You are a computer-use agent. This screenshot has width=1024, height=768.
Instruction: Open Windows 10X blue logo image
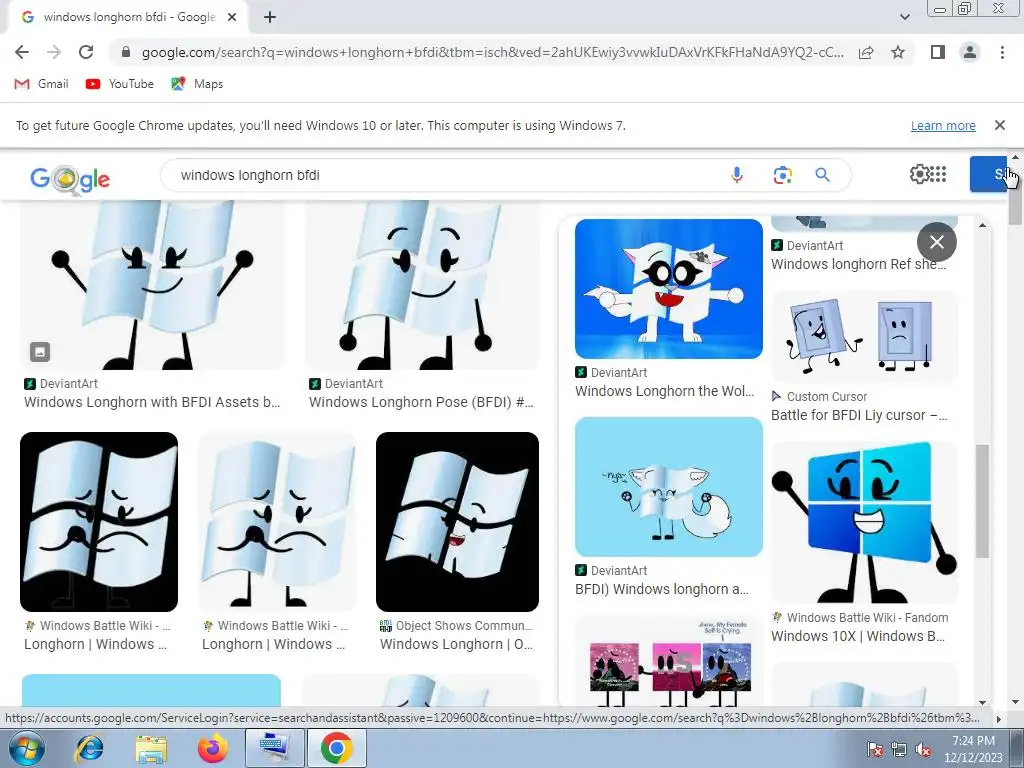tap(865, 522)
